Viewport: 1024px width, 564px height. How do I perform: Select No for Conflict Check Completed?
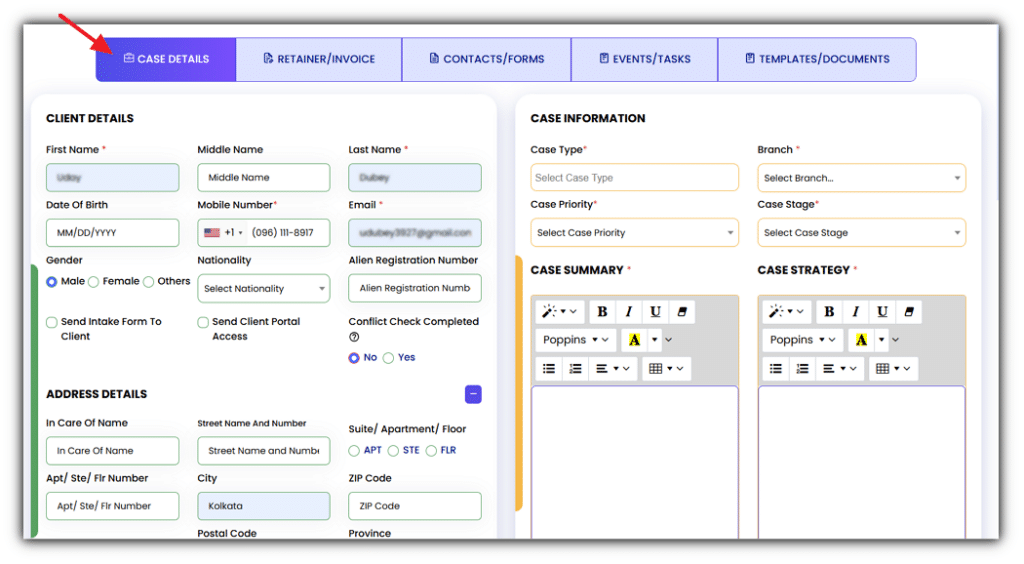[354, 358]
